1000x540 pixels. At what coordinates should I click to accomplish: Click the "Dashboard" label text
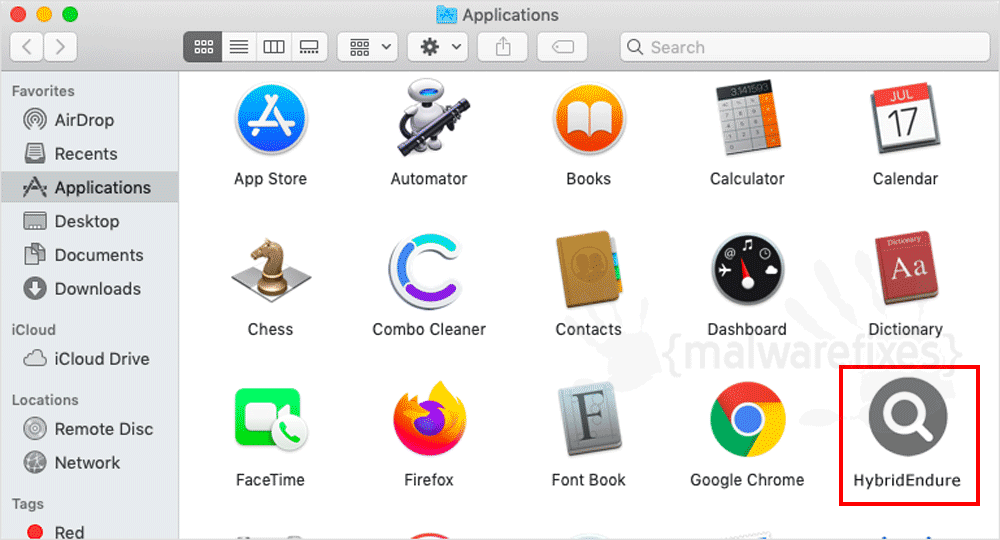(x=747, y=330)
